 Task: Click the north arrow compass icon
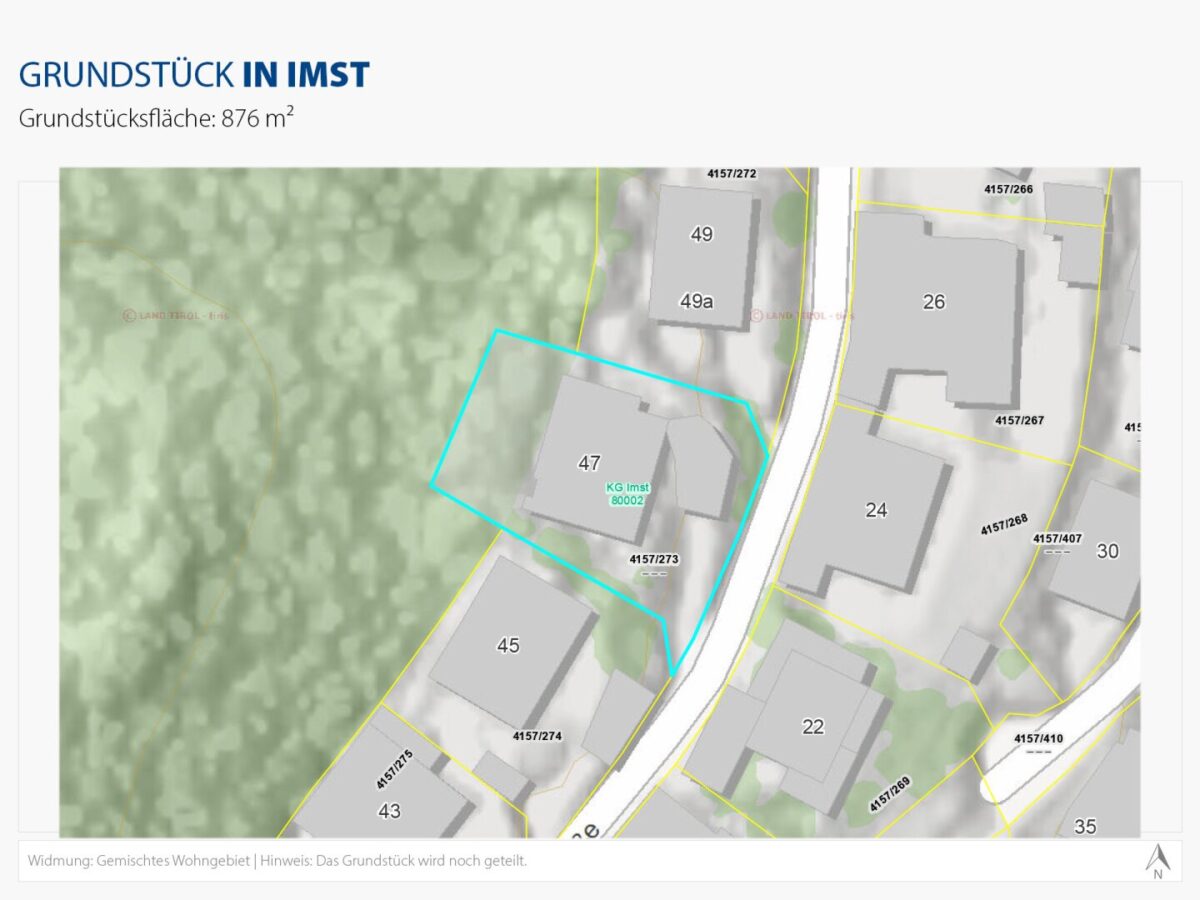(1158, 861)
